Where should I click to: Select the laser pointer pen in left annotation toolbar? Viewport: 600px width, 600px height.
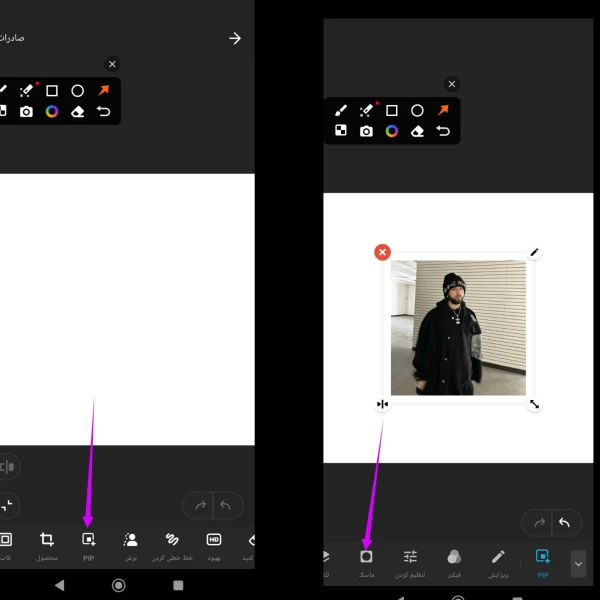[x=27, y=90]
